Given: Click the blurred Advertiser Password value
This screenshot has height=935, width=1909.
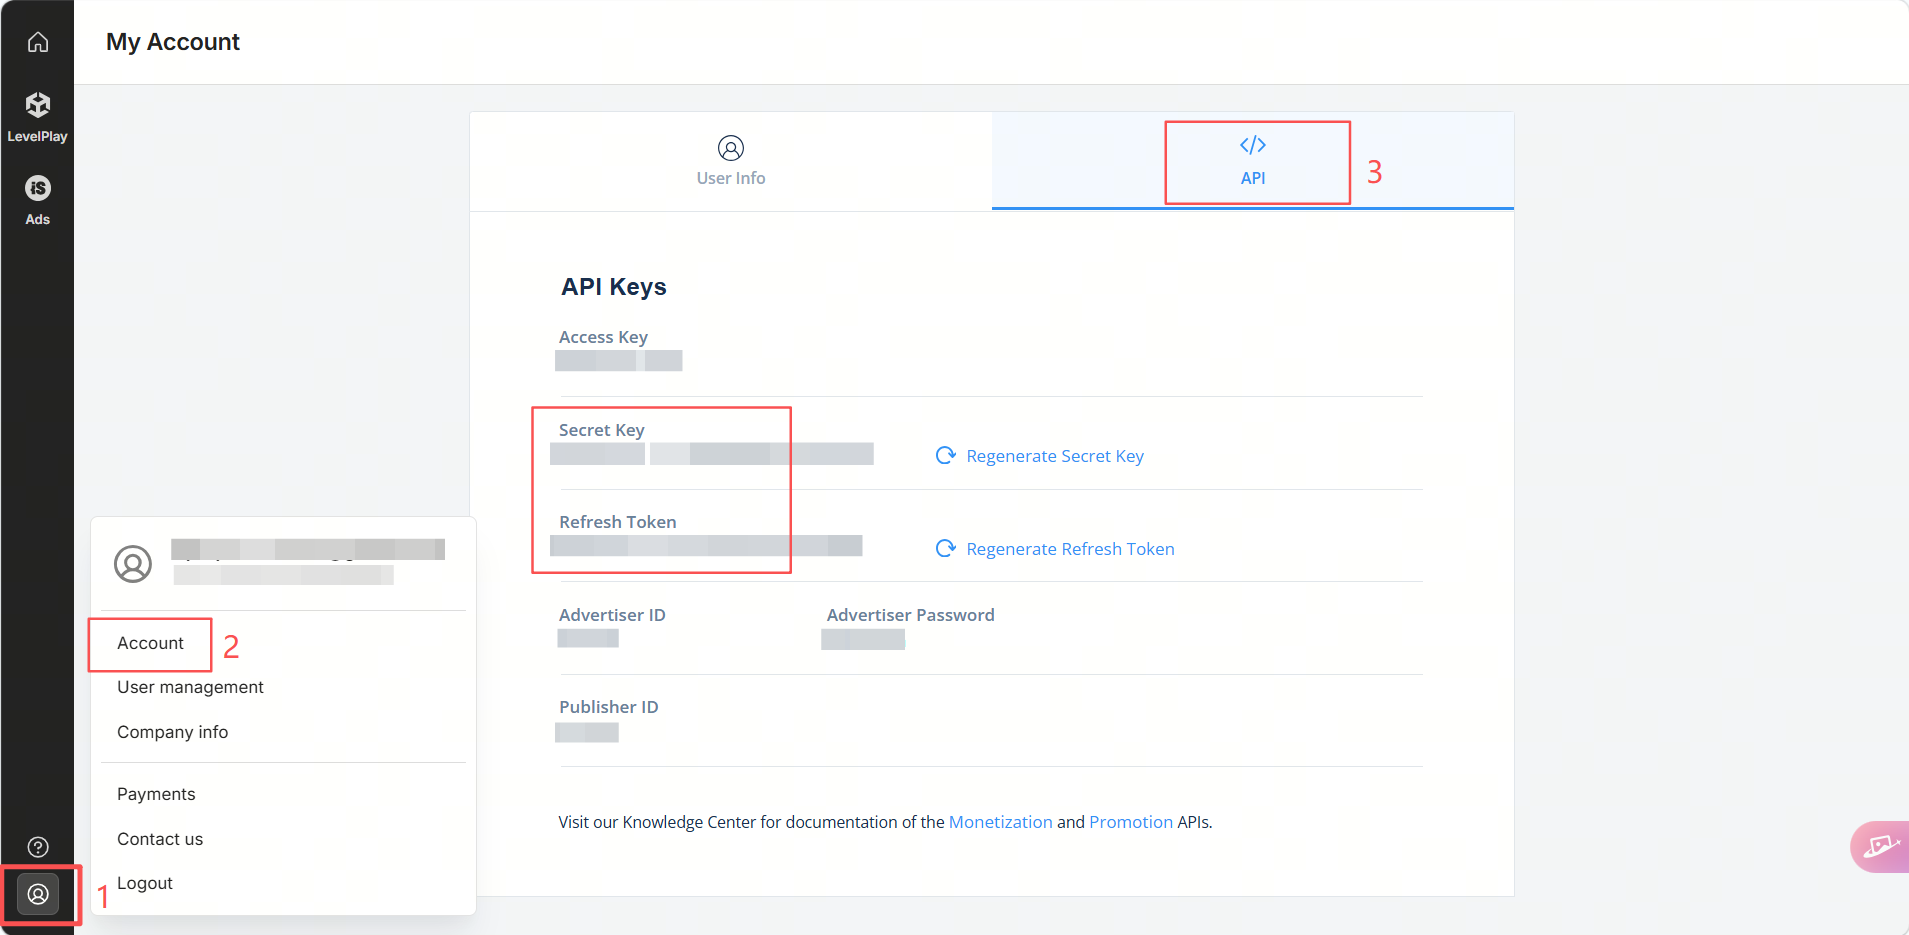Looking at the screenshot, I should pos(863,639).
